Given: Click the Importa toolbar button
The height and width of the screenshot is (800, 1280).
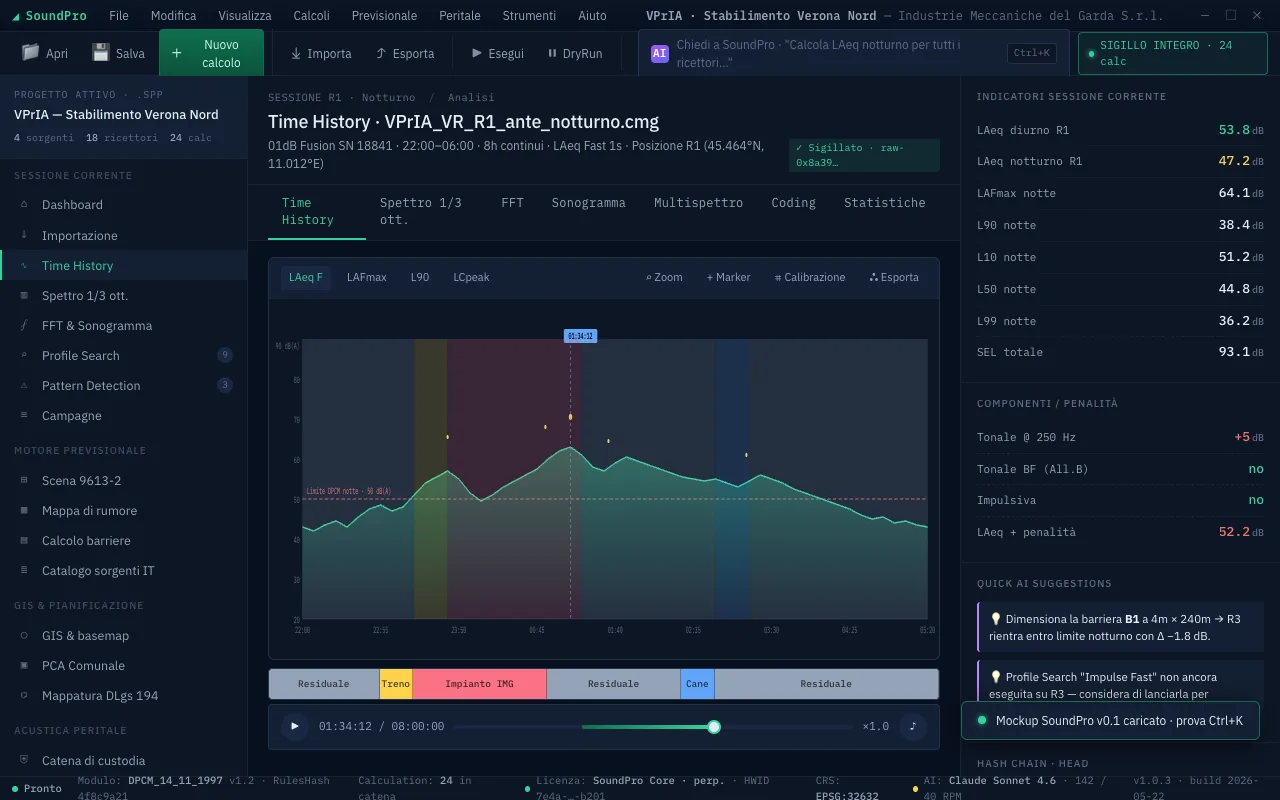Looking at the screenshot, I should point(321,53).
